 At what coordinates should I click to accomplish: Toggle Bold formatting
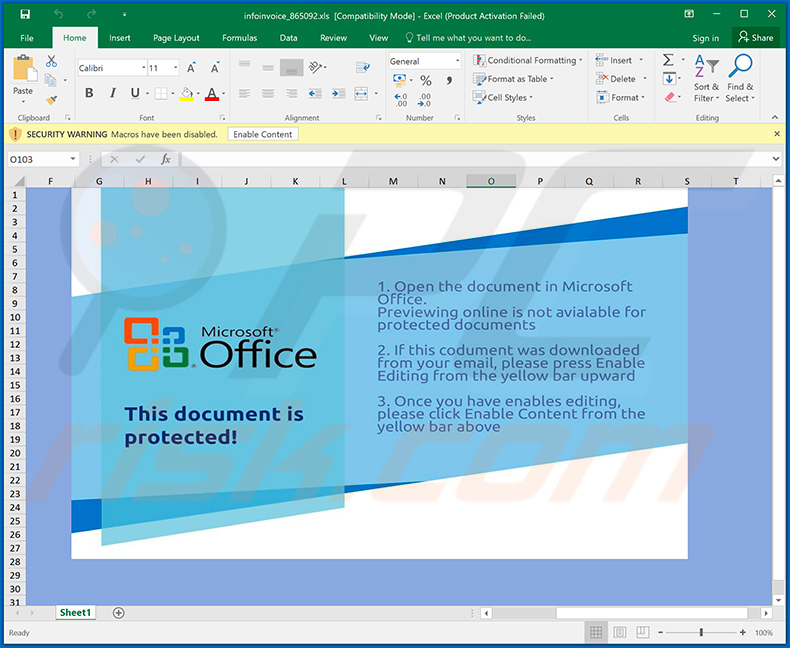point(89,93)
